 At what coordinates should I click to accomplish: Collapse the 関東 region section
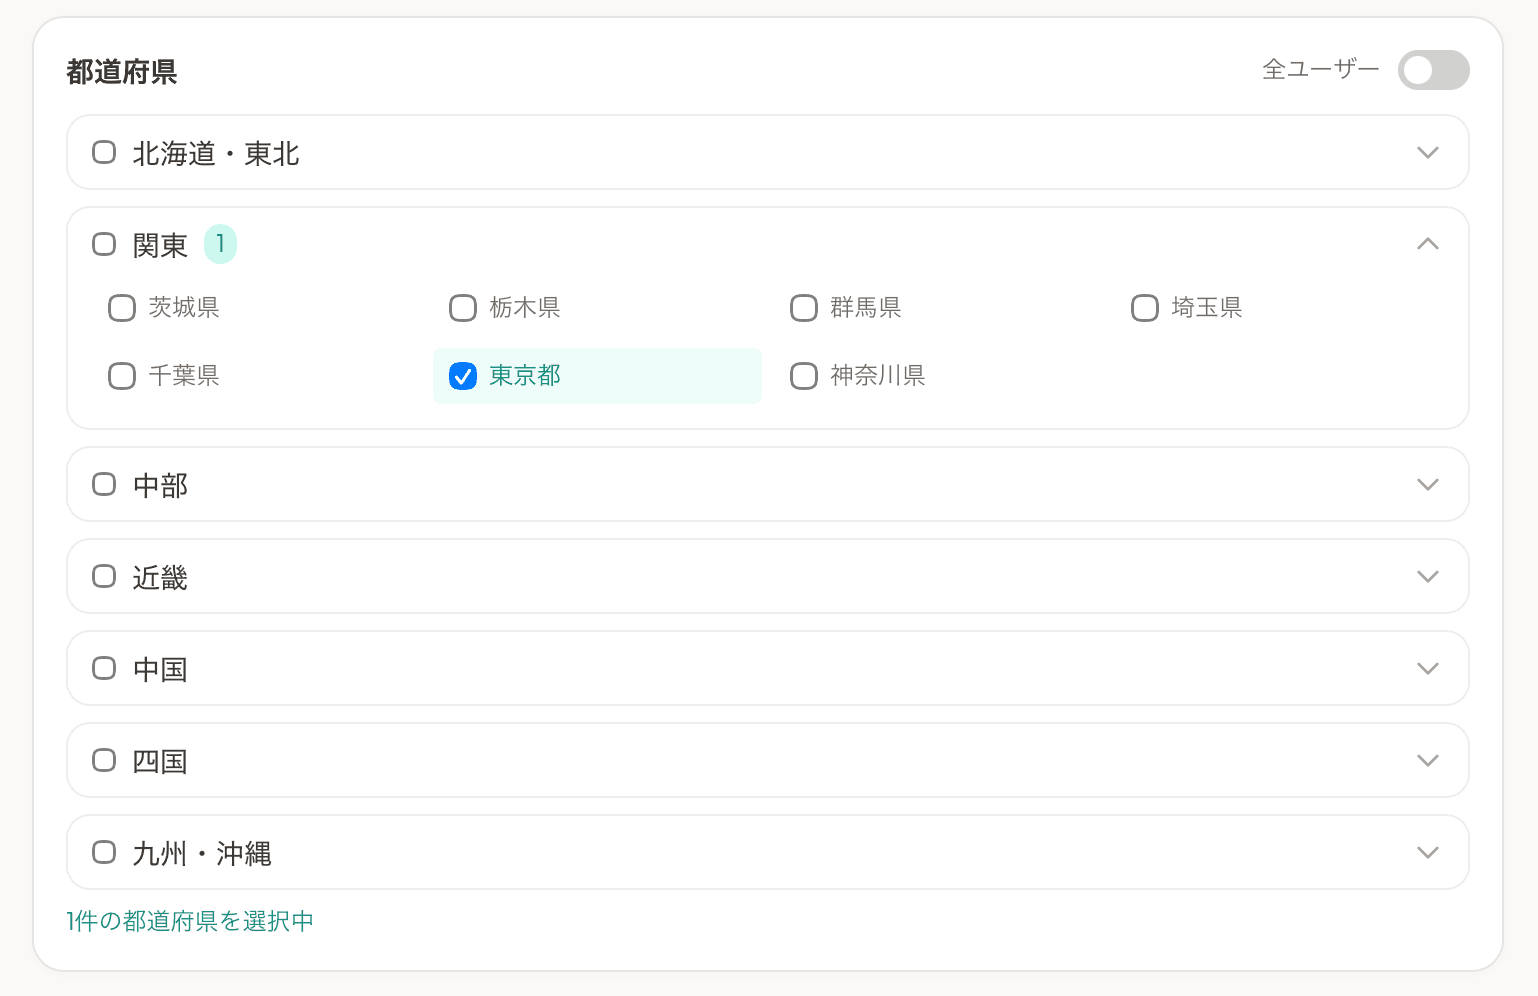tap(1428, 243)
